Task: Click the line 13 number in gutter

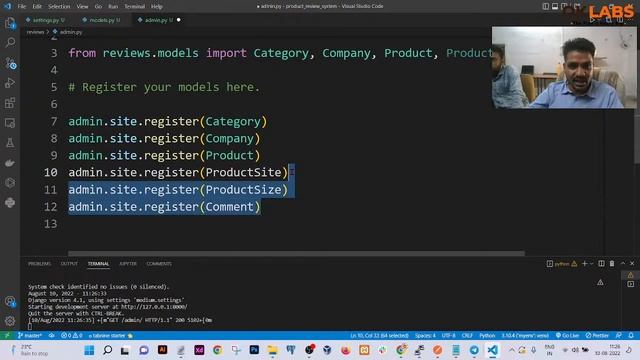Action: [x=51, y=224]
